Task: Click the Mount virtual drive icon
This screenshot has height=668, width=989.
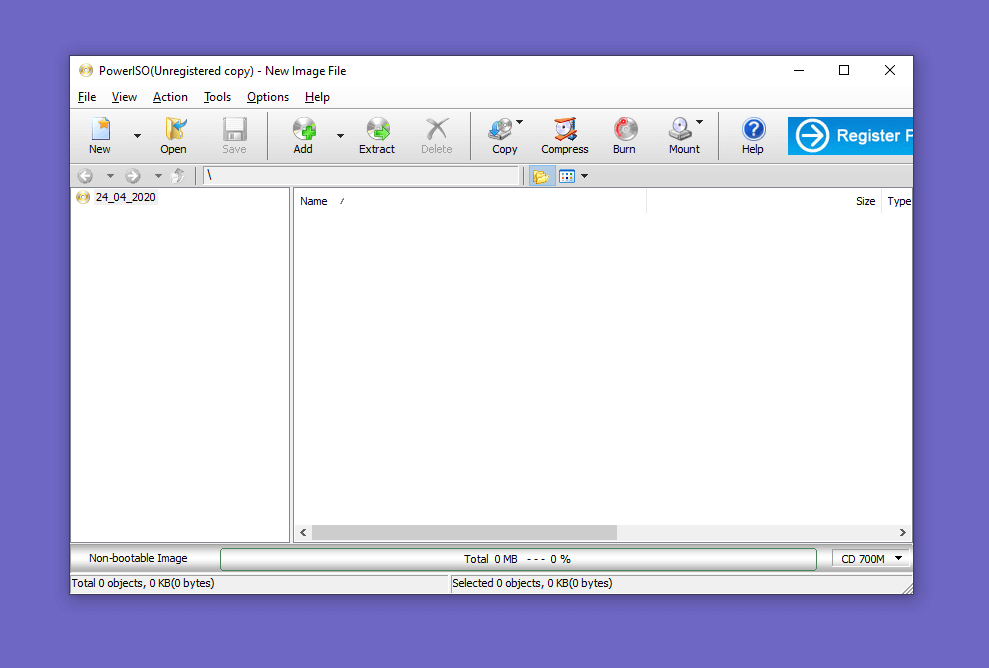Action: (682, 136)
